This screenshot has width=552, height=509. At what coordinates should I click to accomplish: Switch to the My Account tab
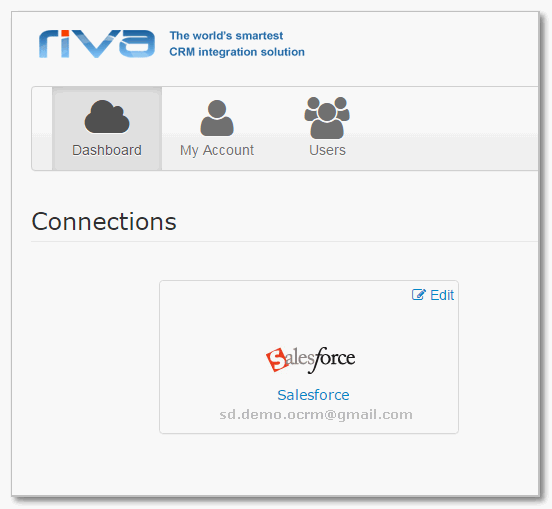click(217, 128)
